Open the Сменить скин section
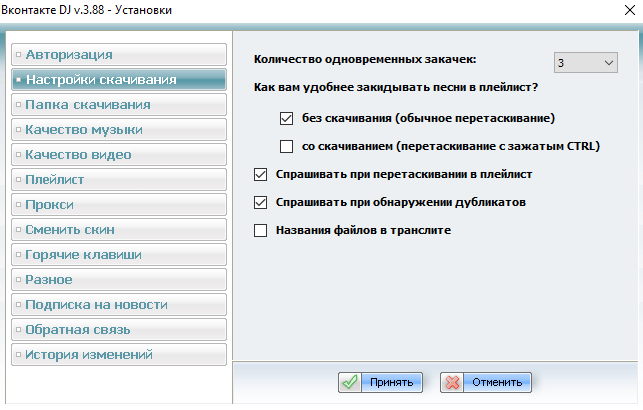This screenshot has height=410, width=643. point(119,230)
